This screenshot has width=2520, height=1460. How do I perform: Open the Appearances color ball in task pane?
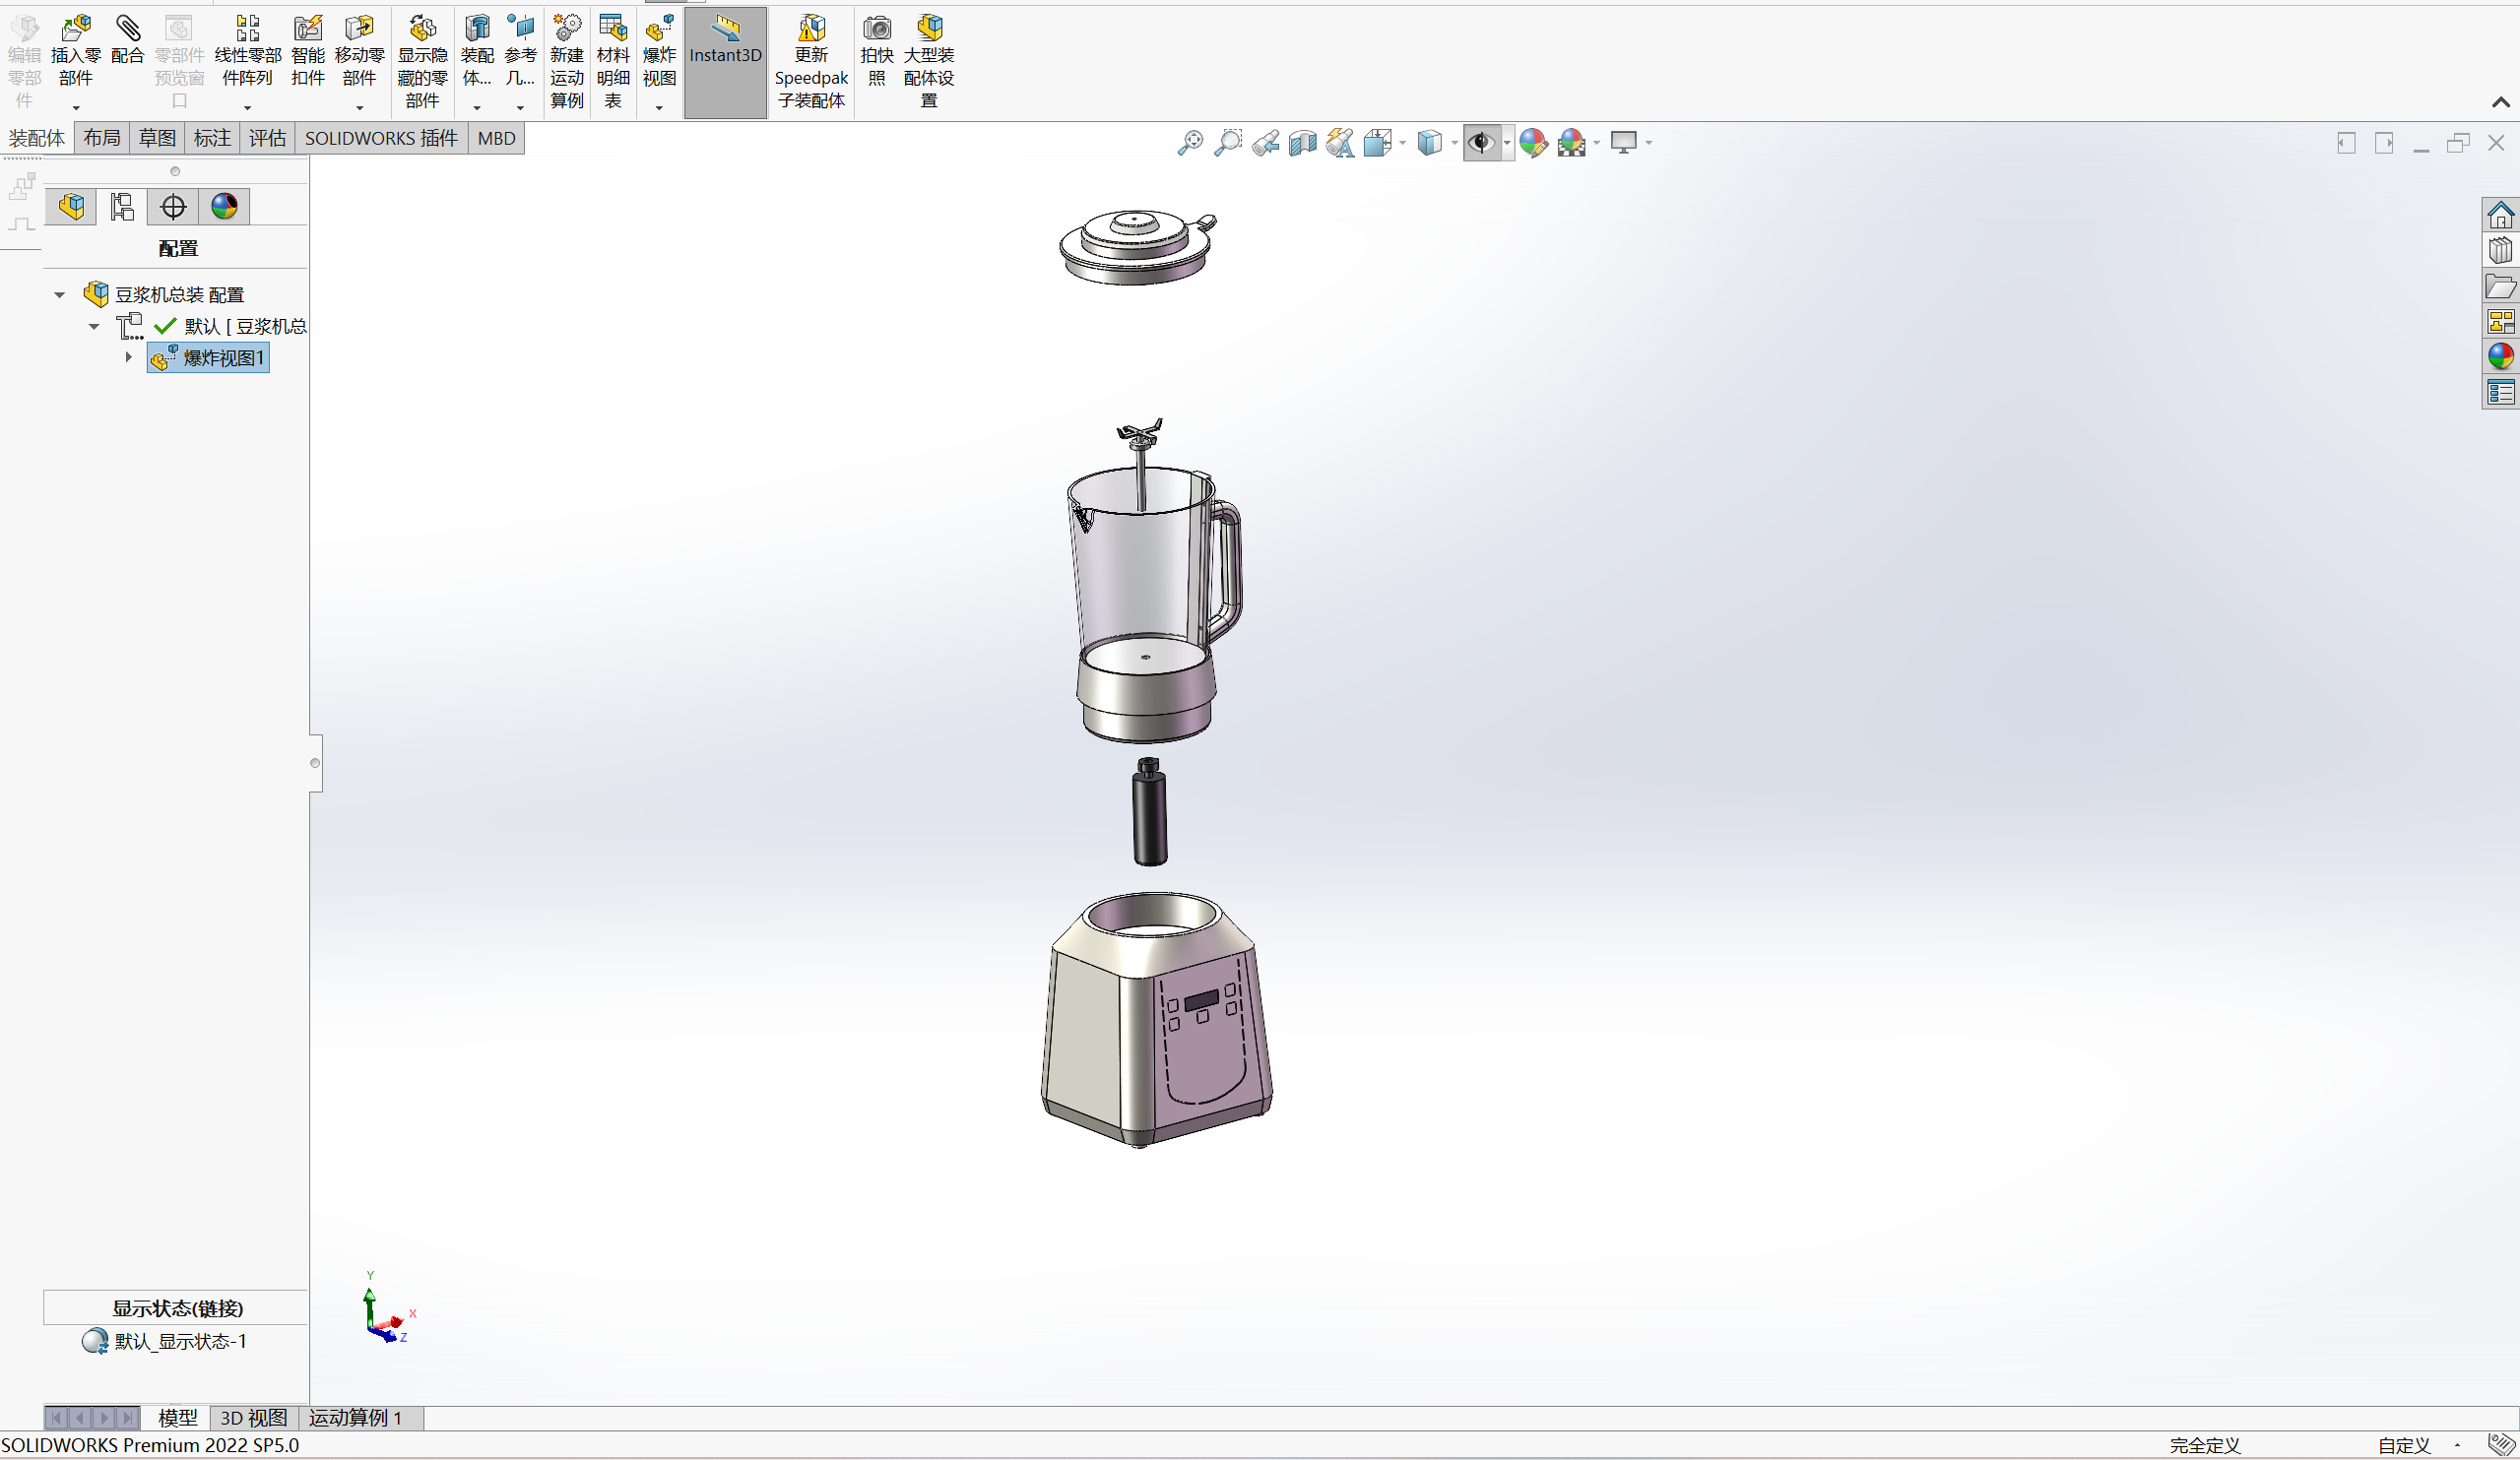[x=2500, y=356]
